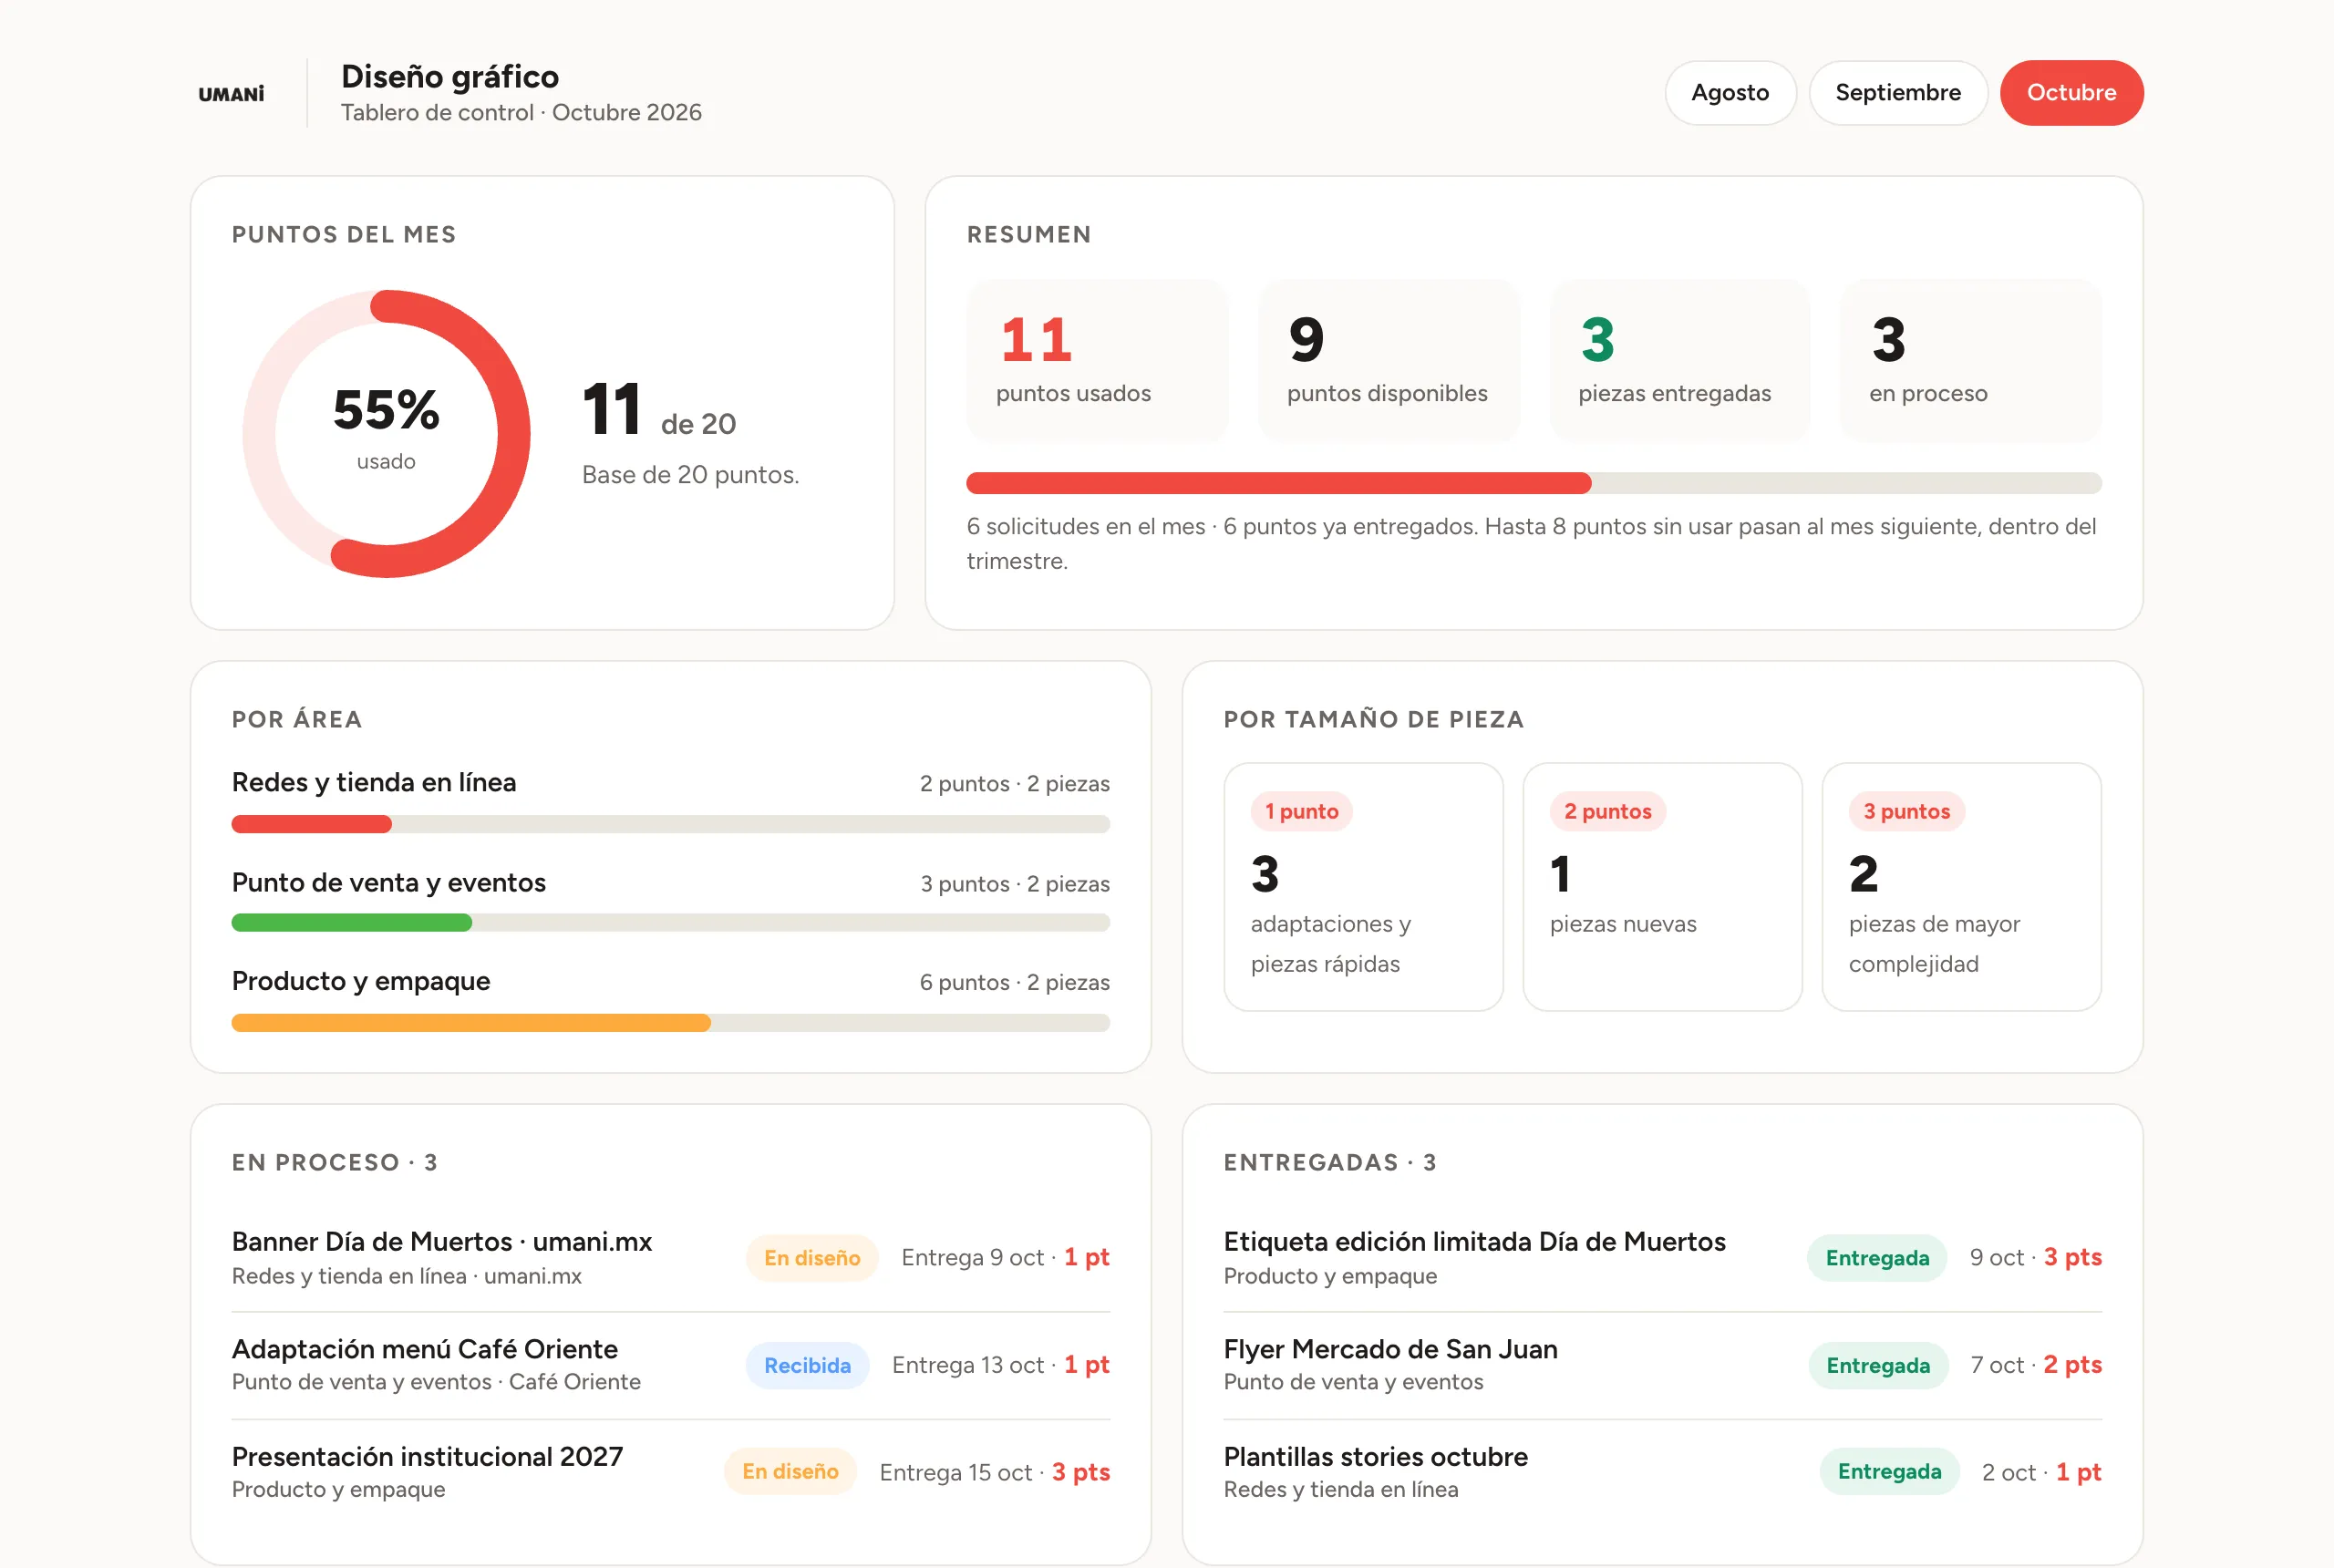Click the EN PROCESO · 3 heading
This screenshot has width=2334, height=1568.
pos(334,1162)
